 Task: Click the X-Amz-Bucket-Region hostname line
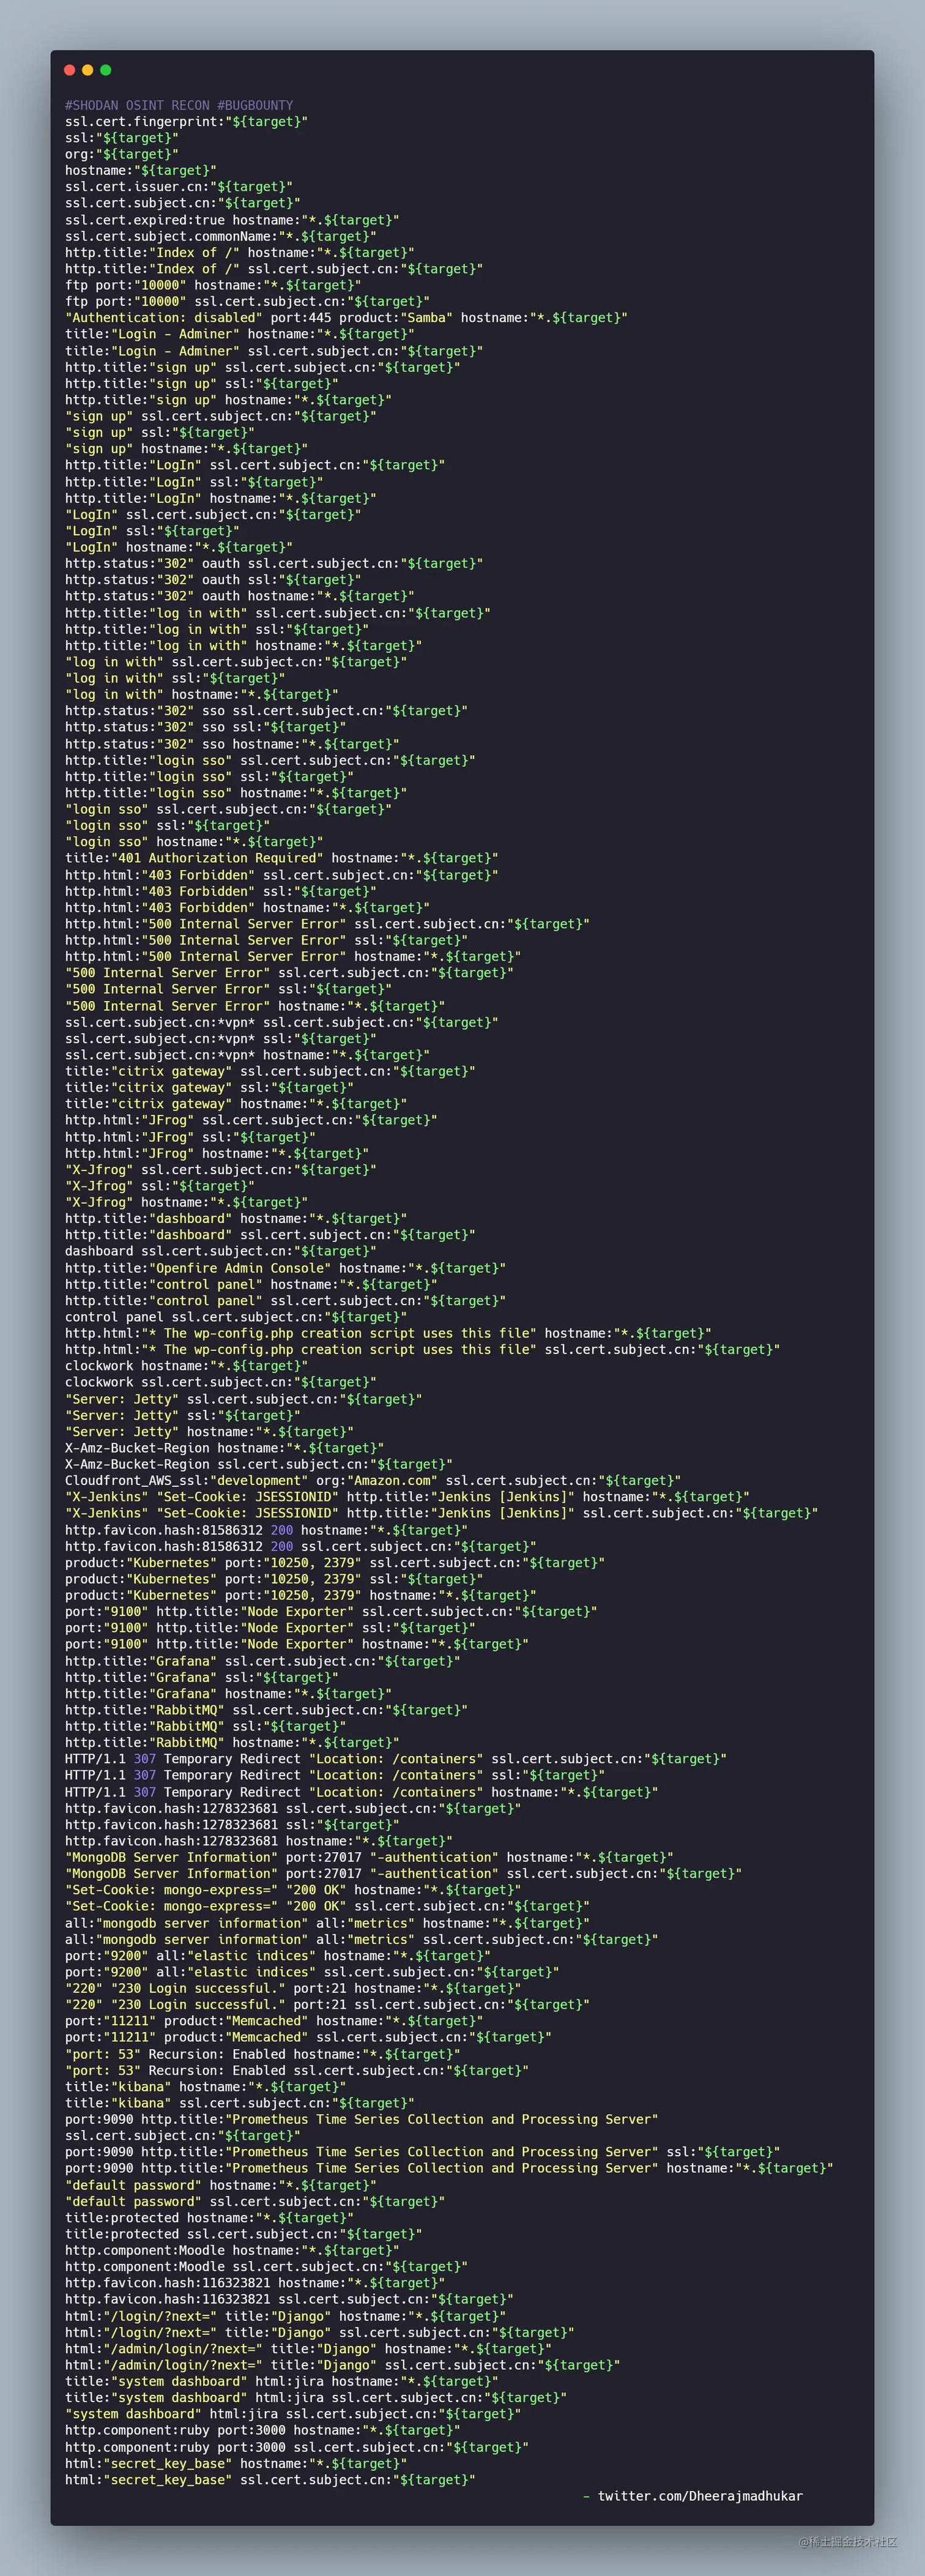(x=225, y=1448)
